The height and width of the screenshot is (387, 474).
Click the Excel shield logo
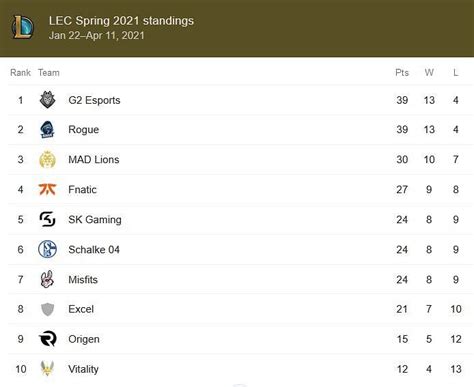47,309
